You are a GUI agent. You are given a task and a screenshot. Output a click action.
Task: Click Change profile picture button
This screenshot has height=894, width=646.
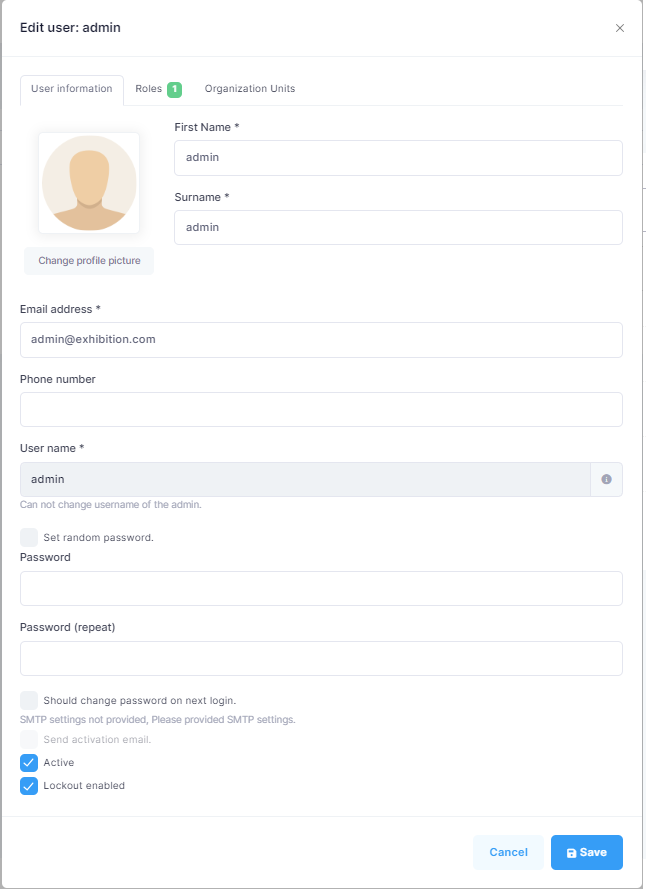click(x=89, y=261)
